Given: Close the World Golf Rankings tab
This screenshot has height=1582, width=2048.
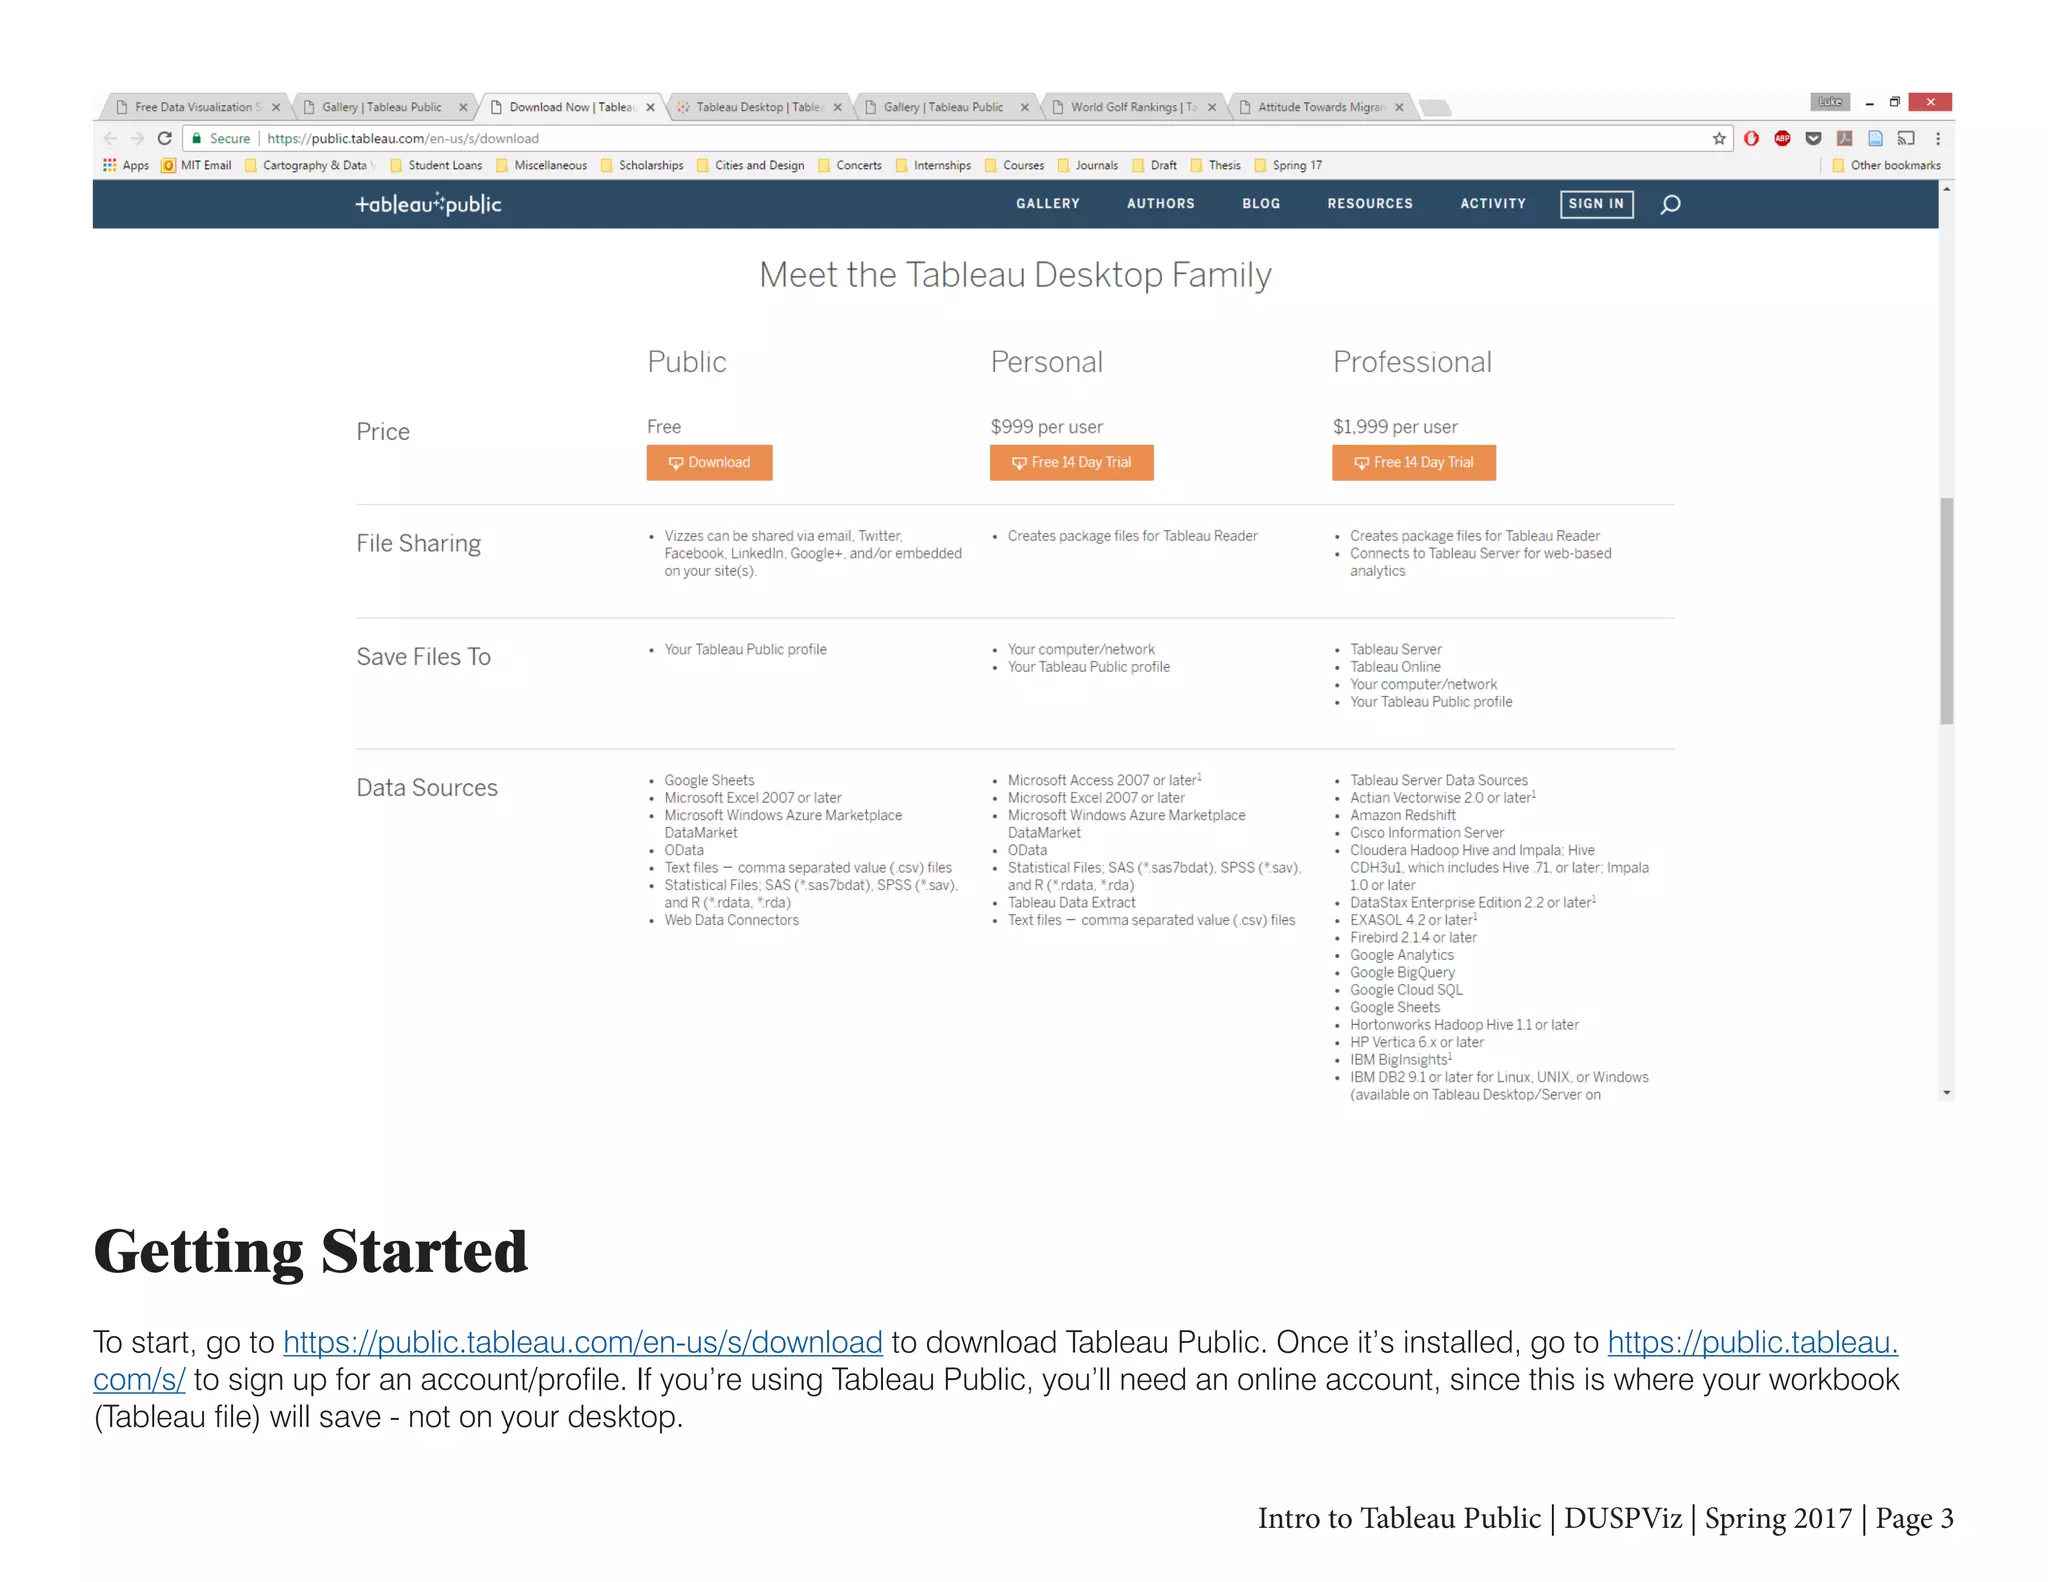Looking at the screenshot, I should [x=1212, y=107].
